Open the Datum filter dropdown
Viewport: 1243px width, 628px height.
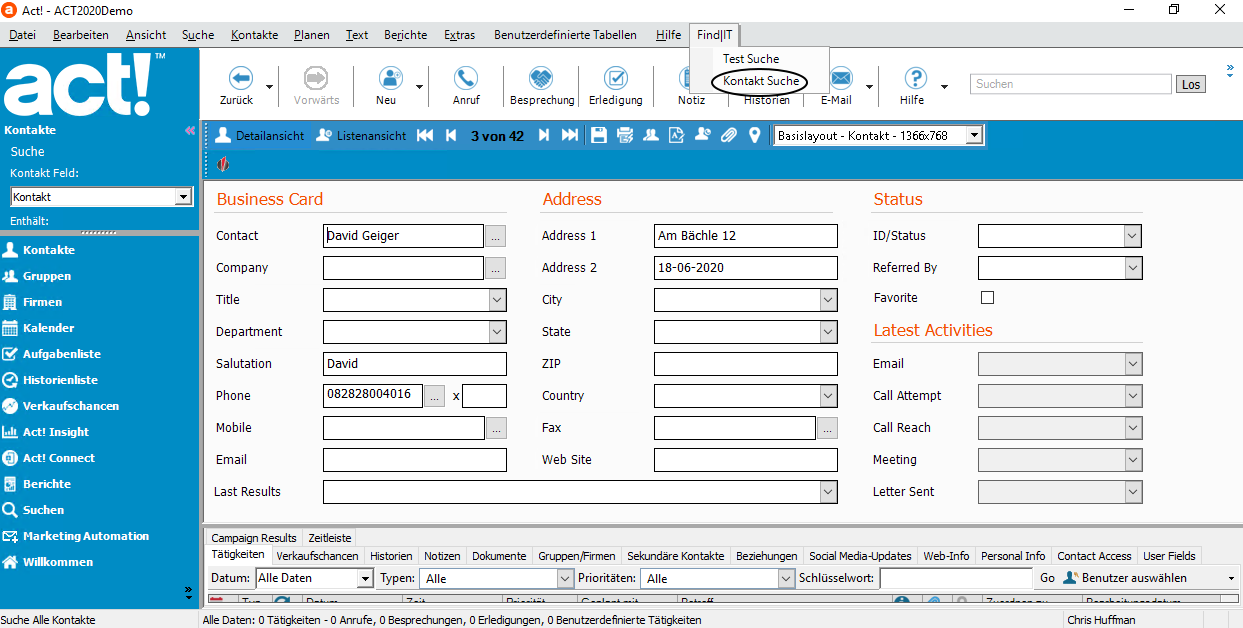(365, 579)
